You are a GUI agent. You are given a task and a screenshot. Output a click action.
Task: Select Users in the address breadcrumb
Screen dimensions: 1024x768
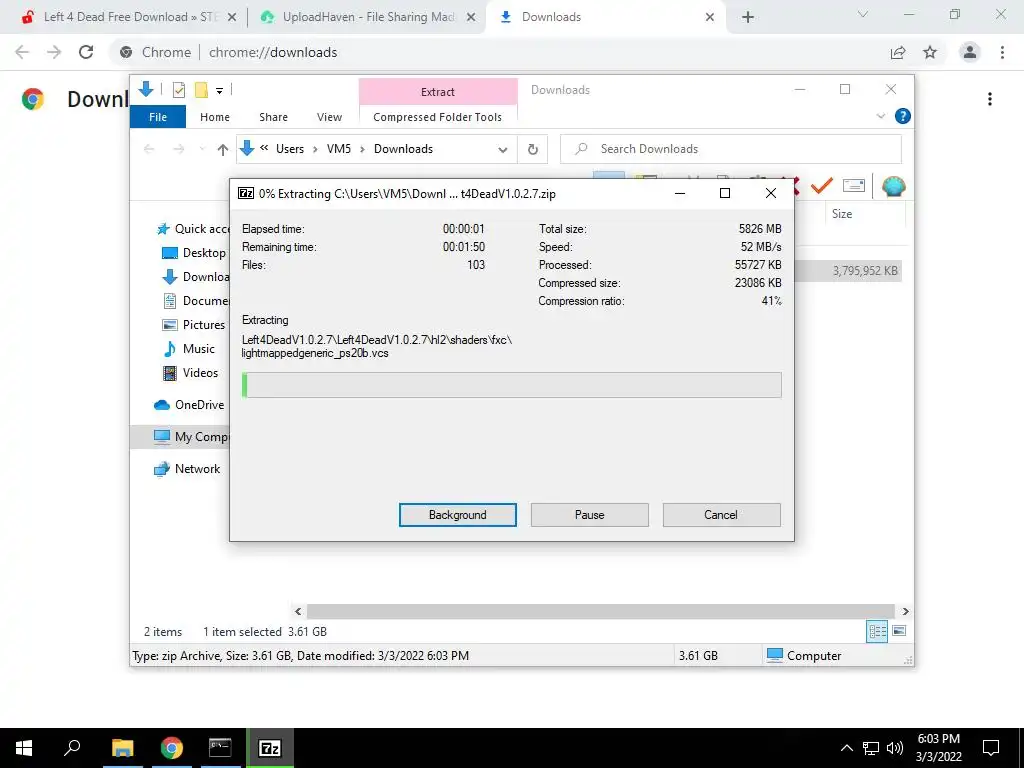pyautogui.click(x=290, y=149)
